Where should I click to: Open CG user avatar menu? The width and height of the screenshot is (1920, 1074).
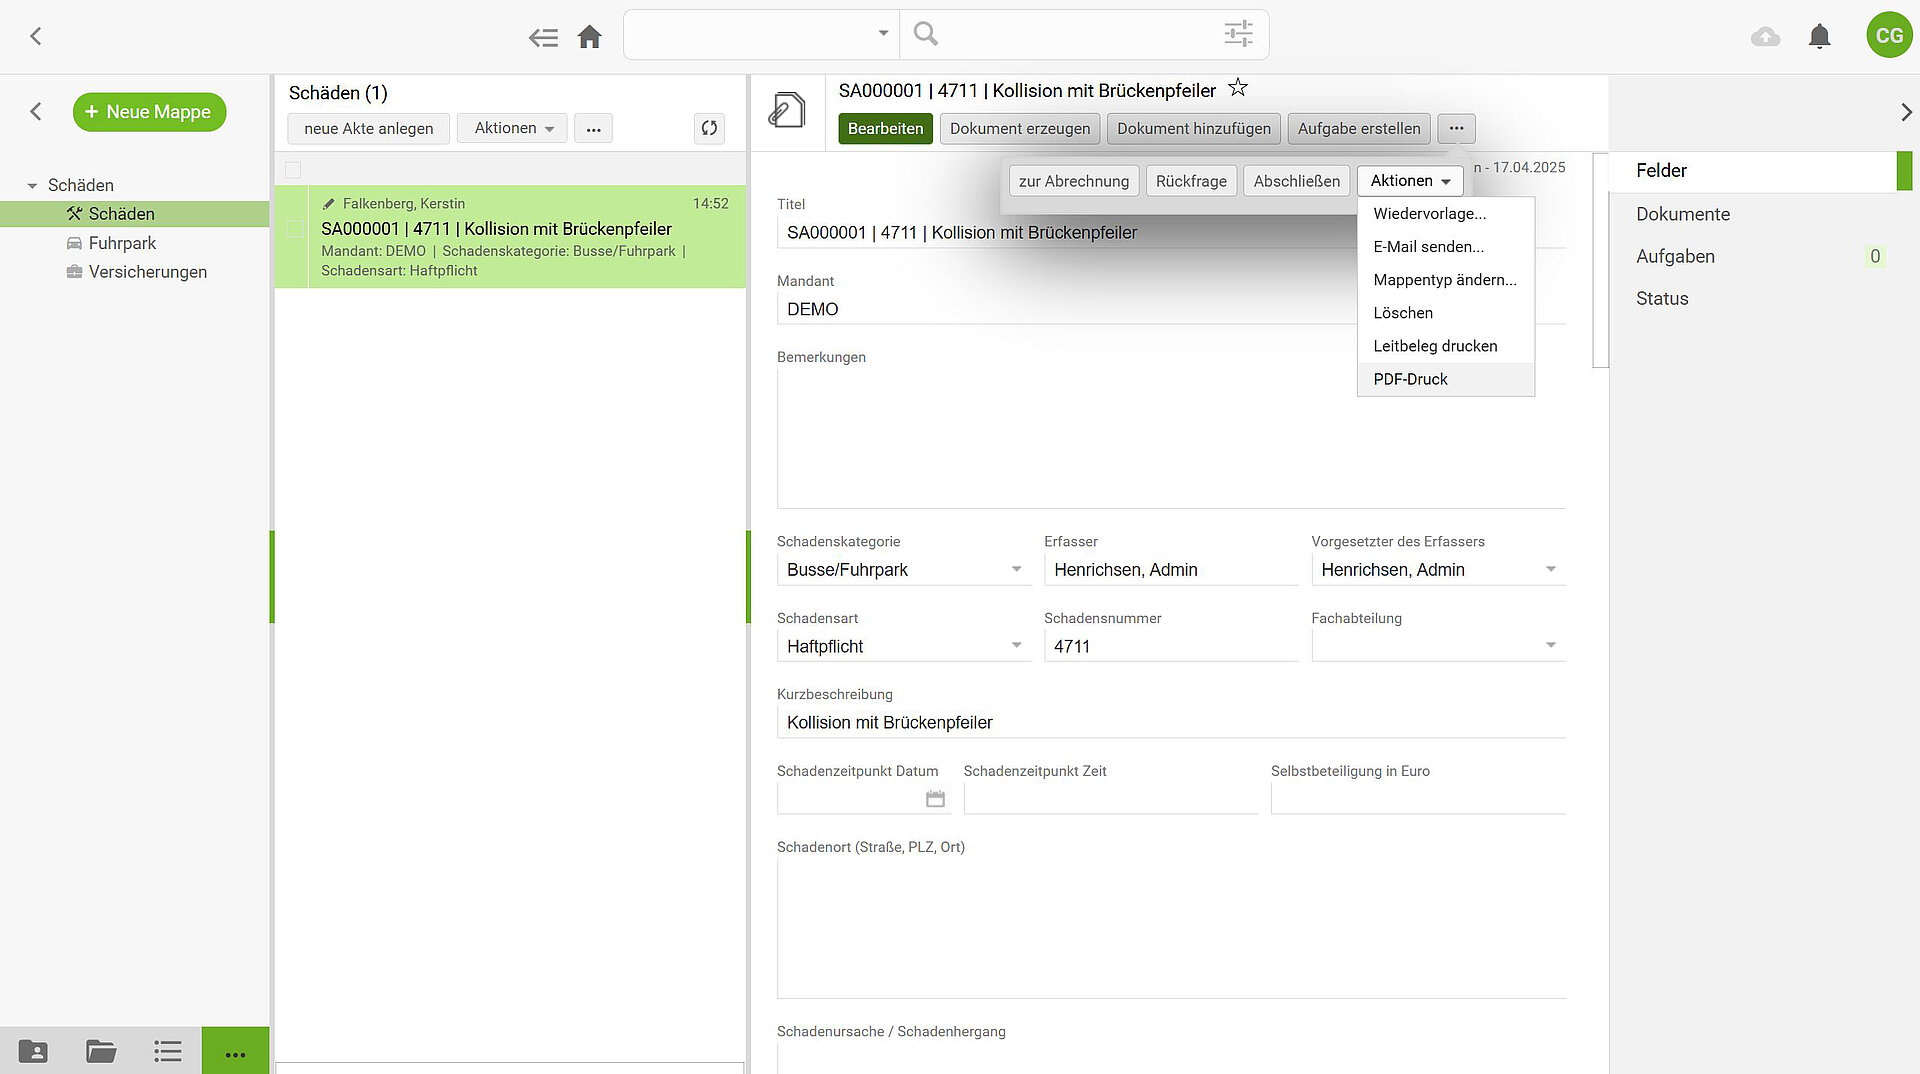pos(1889,35)
